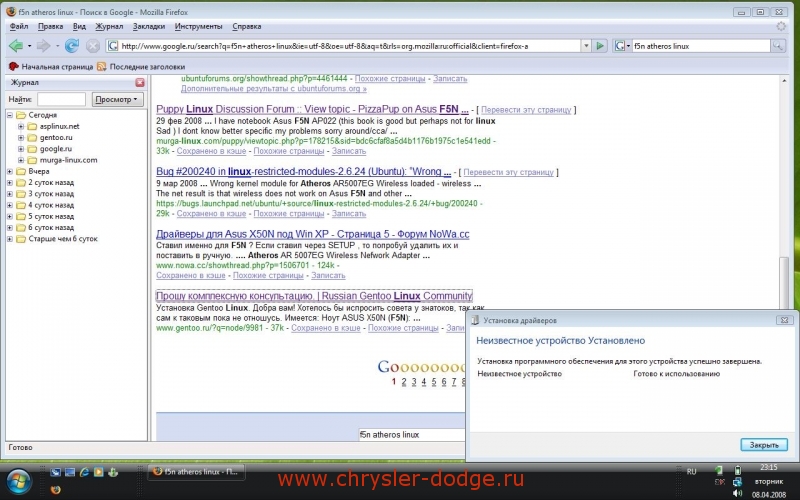800x500 pixels.
Task: Click Перевести эту страницу next to Puppy Linux
Action: [x=526, y=110]
